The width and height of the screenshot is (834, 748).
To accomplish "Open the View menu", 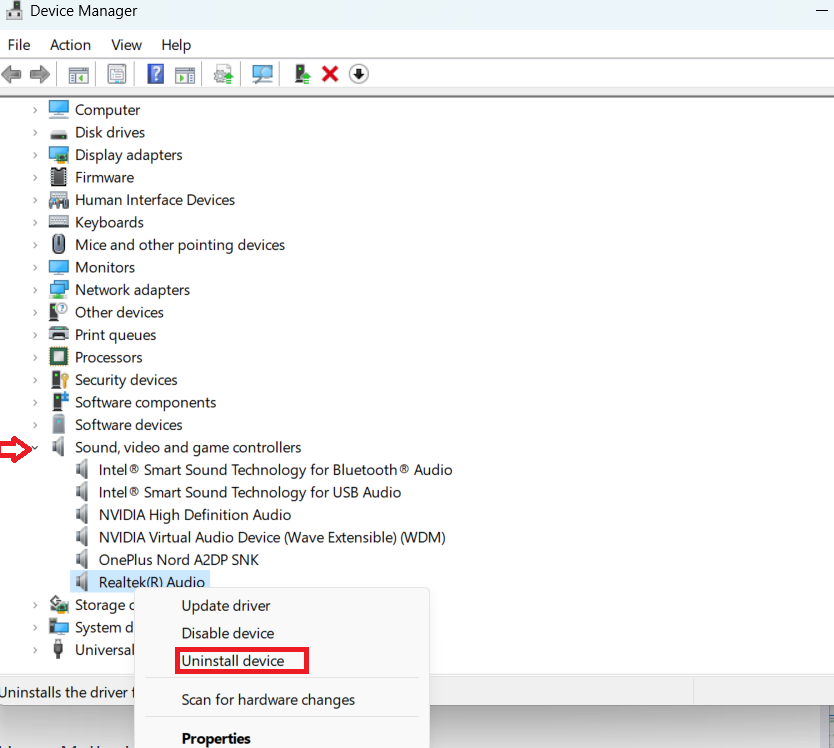I will (126, 45).
